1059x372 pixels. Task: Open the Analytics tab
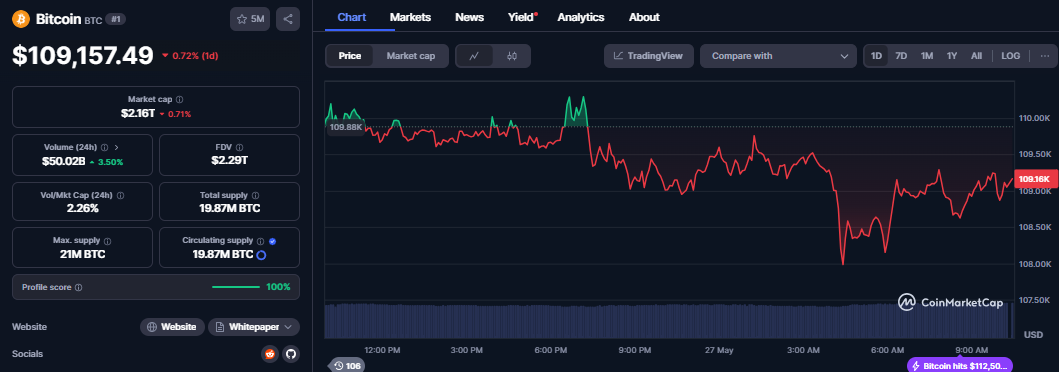(x=581, y=18)
